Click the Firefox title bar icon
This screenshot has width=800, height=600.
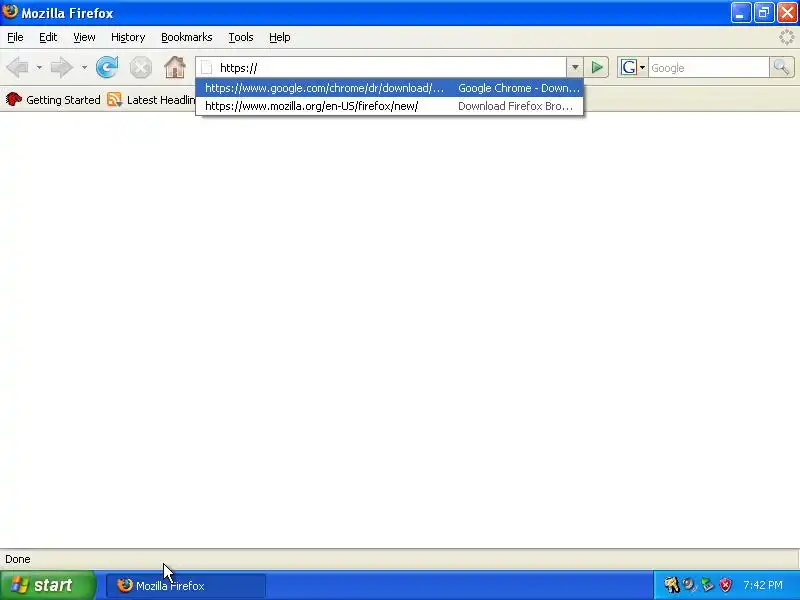[10, 11]
